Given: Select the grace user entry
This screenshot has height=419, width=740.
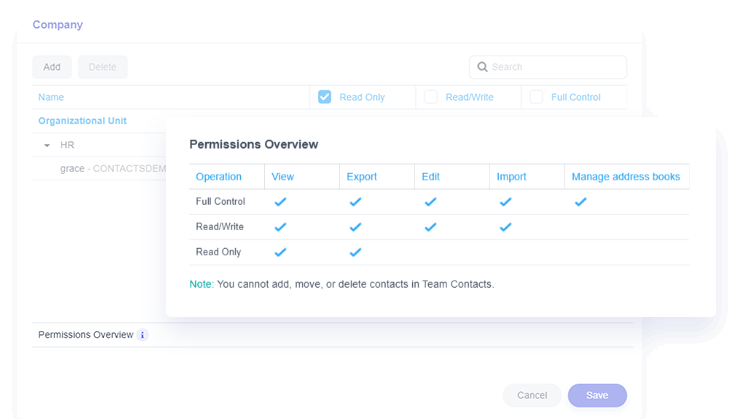Looking at the screenshot, I should (72, 169).
